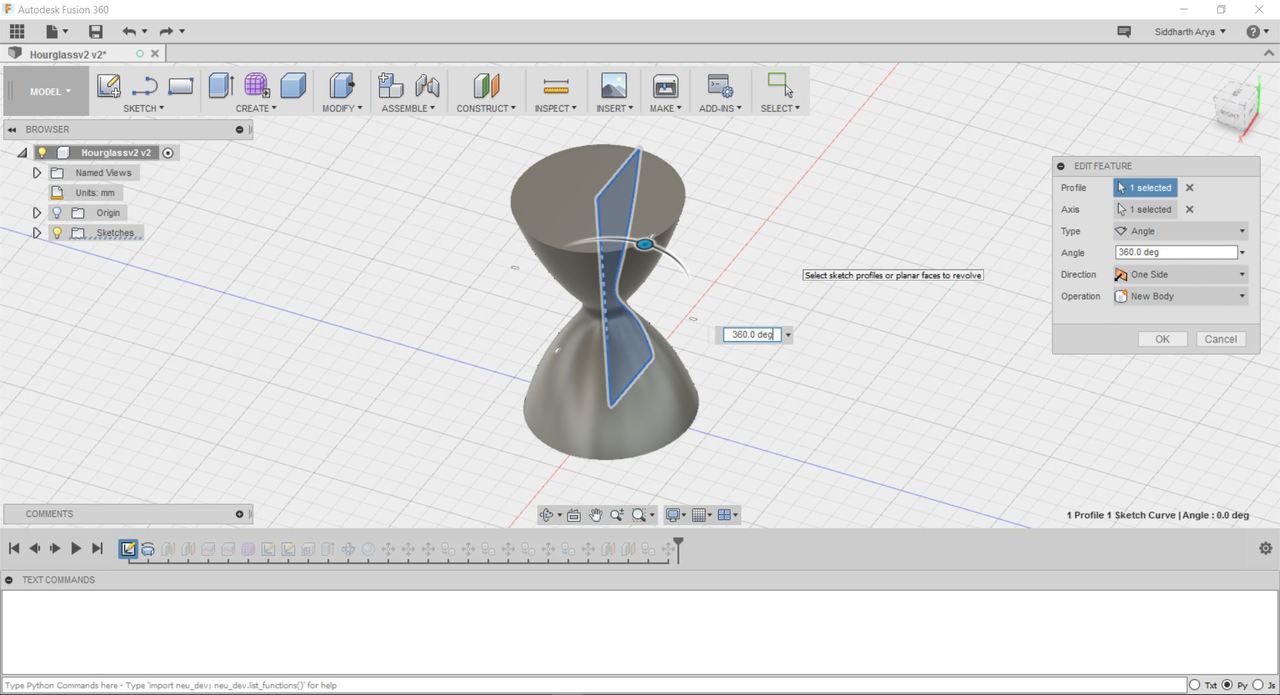Collapse the Hourglassv2 v2 root node

(22, 153)
